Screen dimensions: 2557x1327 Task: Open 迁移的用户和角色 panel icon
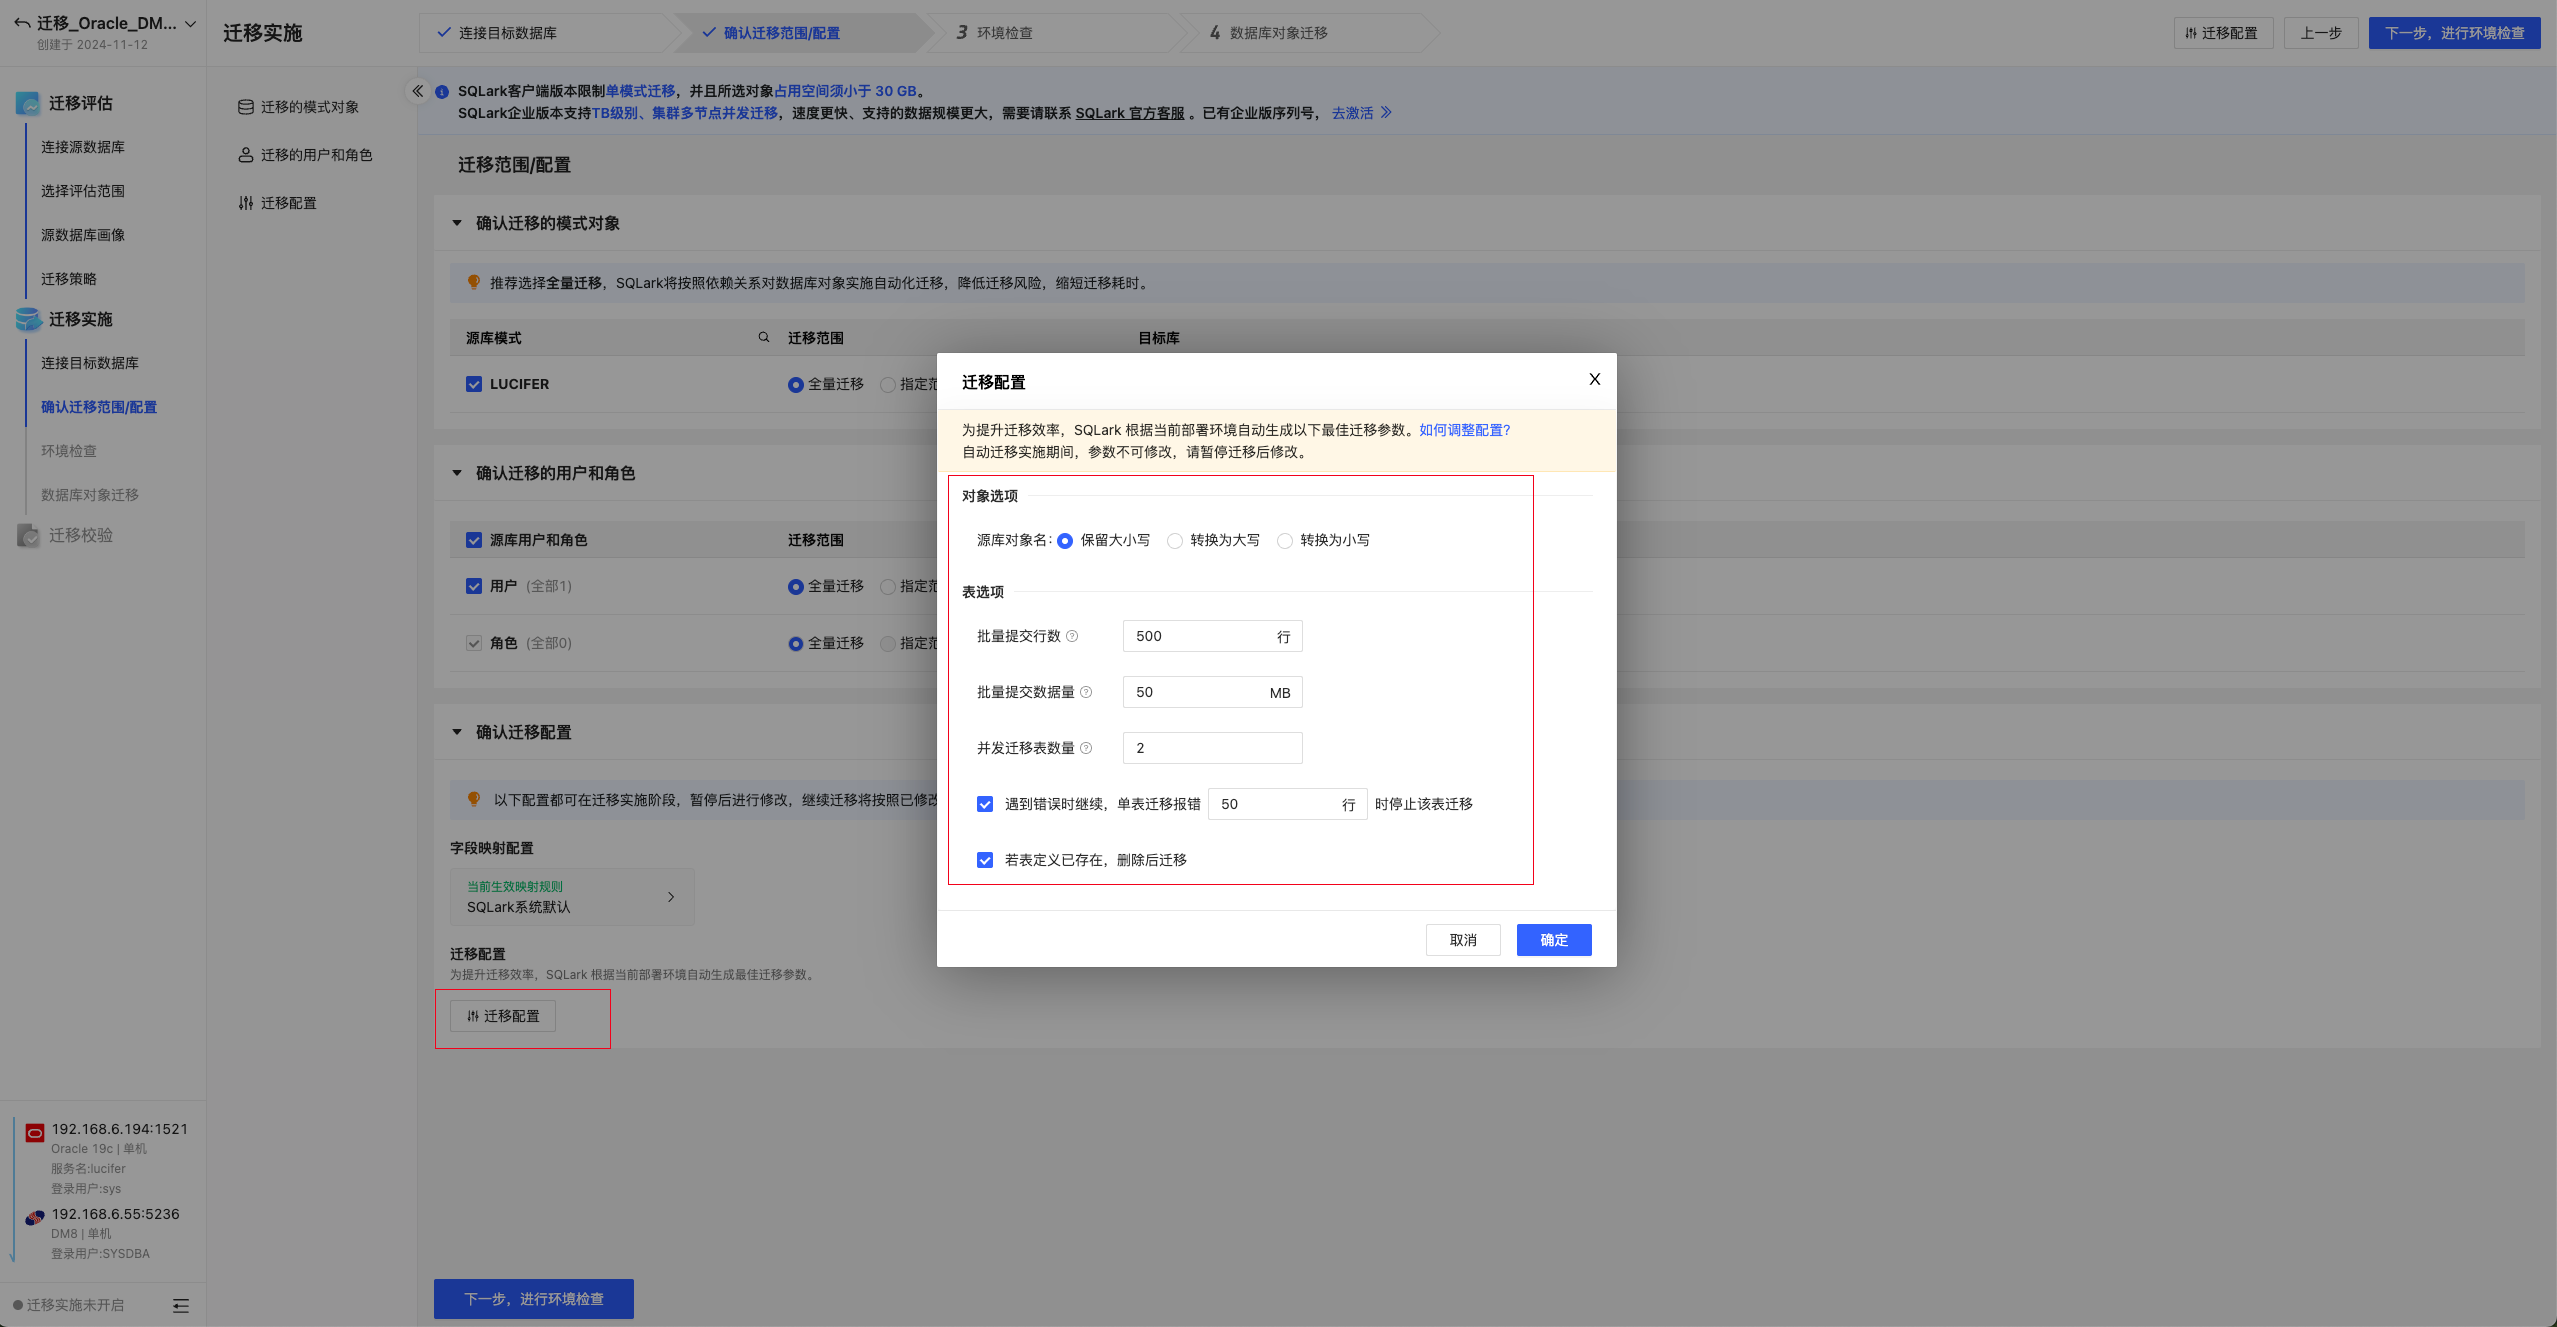click(x=245, y=154)
